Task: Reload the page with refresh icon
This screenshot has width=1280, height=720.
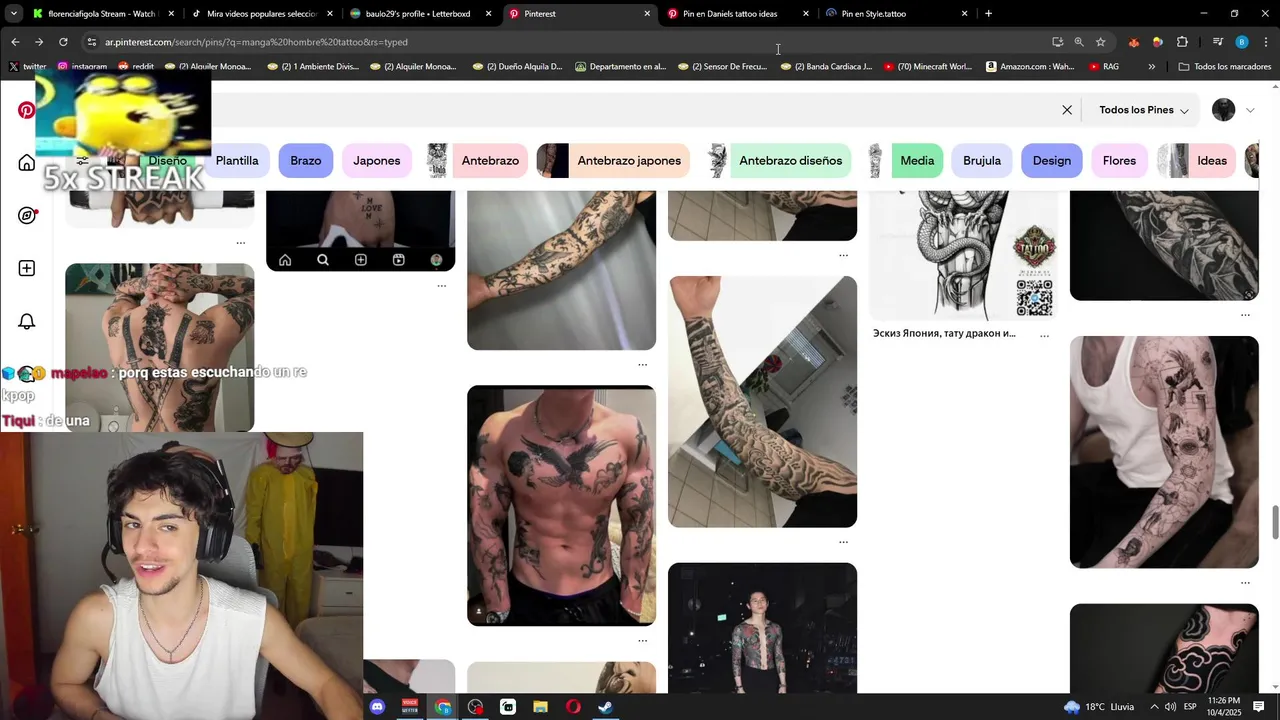Action: [x=63, y=42]
